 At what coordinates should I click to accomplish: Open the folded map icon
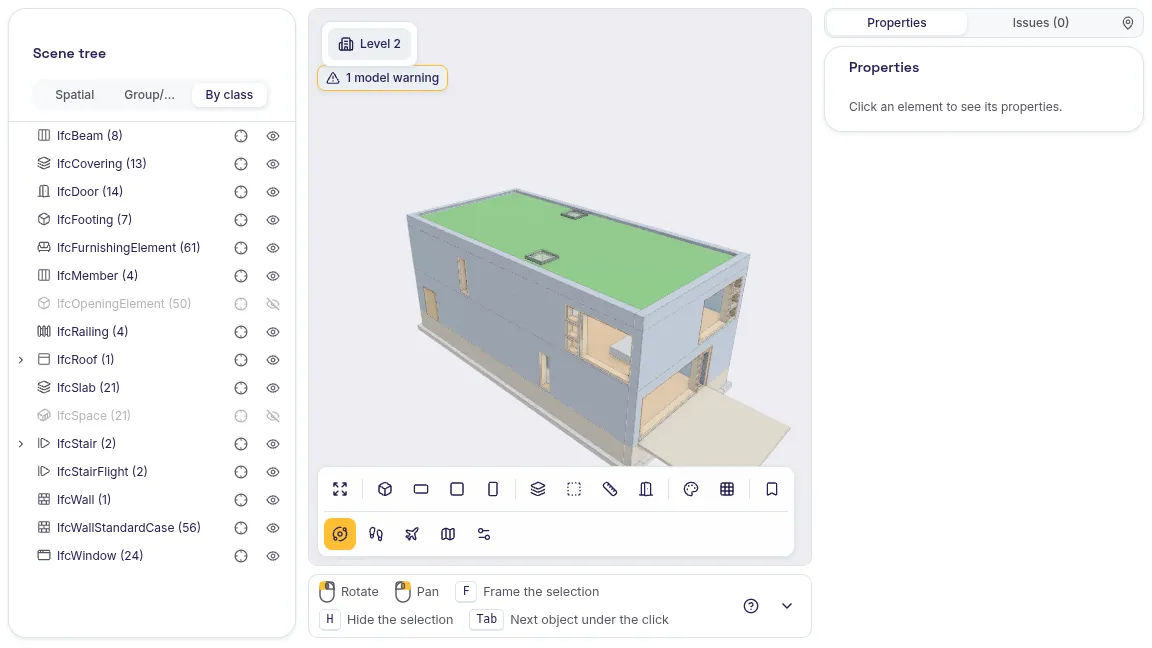pyautogui.click(x=447, y=534)
